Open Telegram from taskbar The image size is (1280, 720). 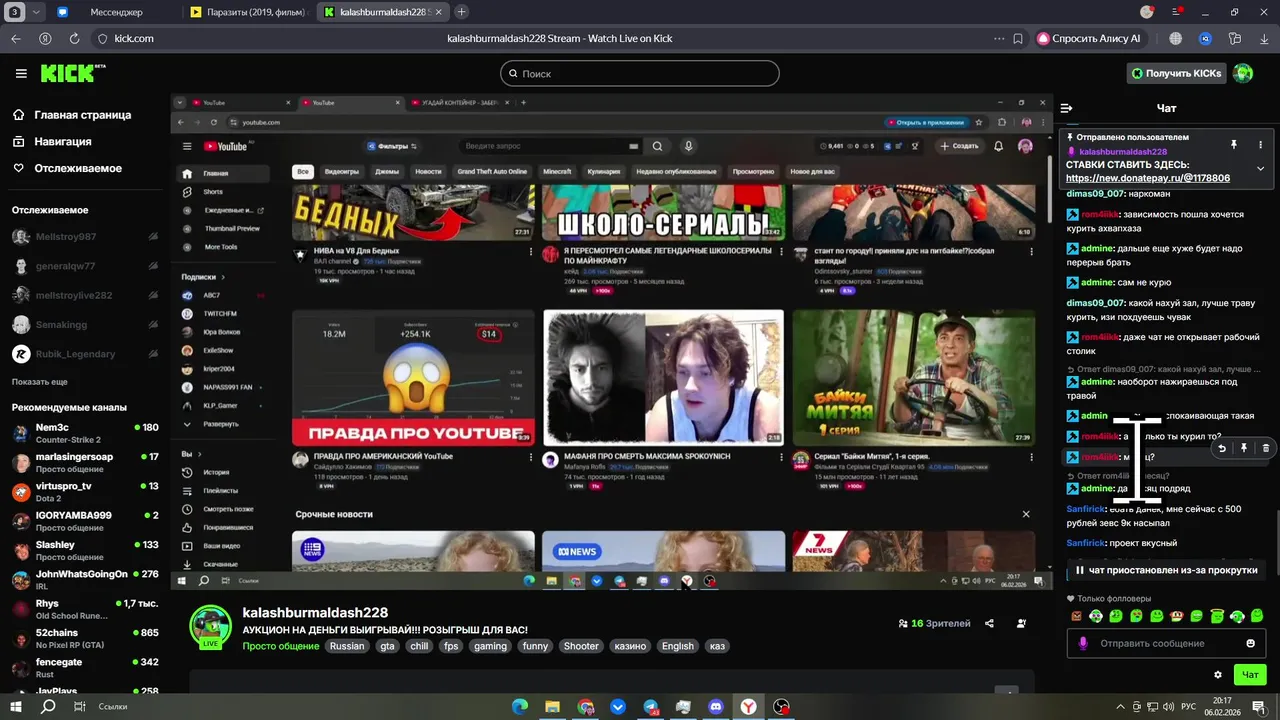pos(651,707)
